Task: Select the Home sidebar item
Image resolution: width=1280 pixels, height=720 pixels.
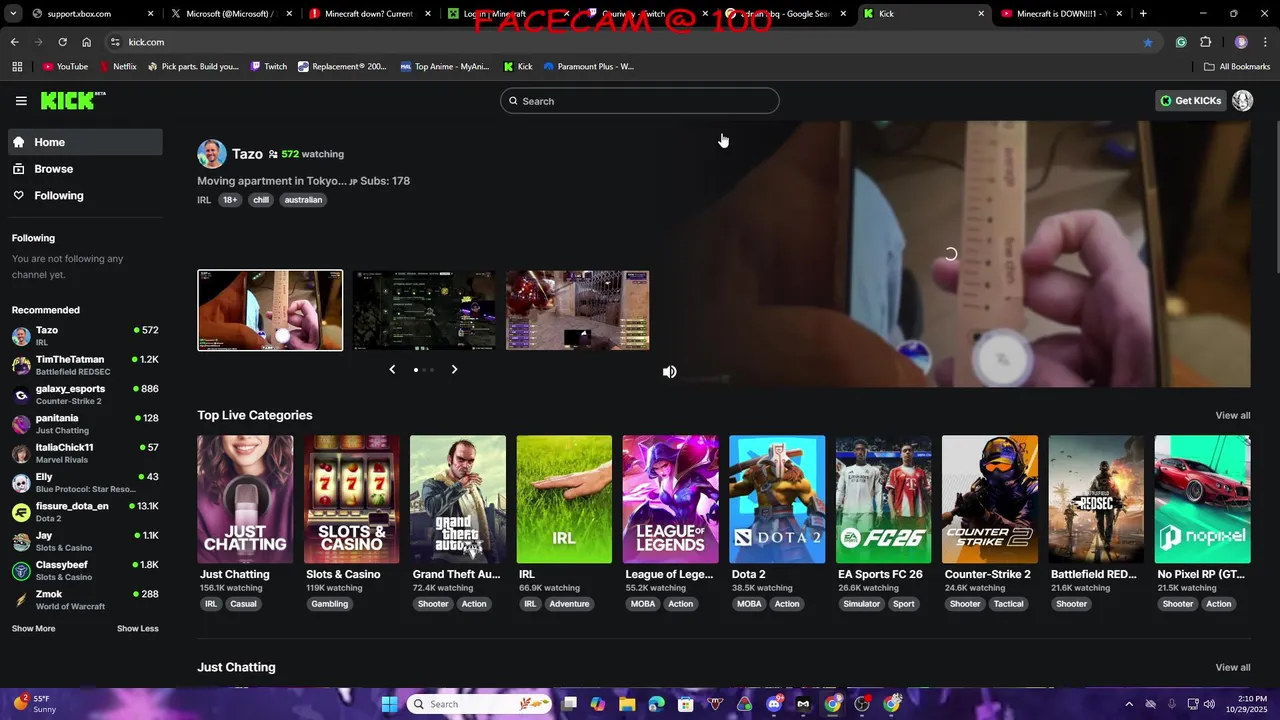Action: pos(85,142)
